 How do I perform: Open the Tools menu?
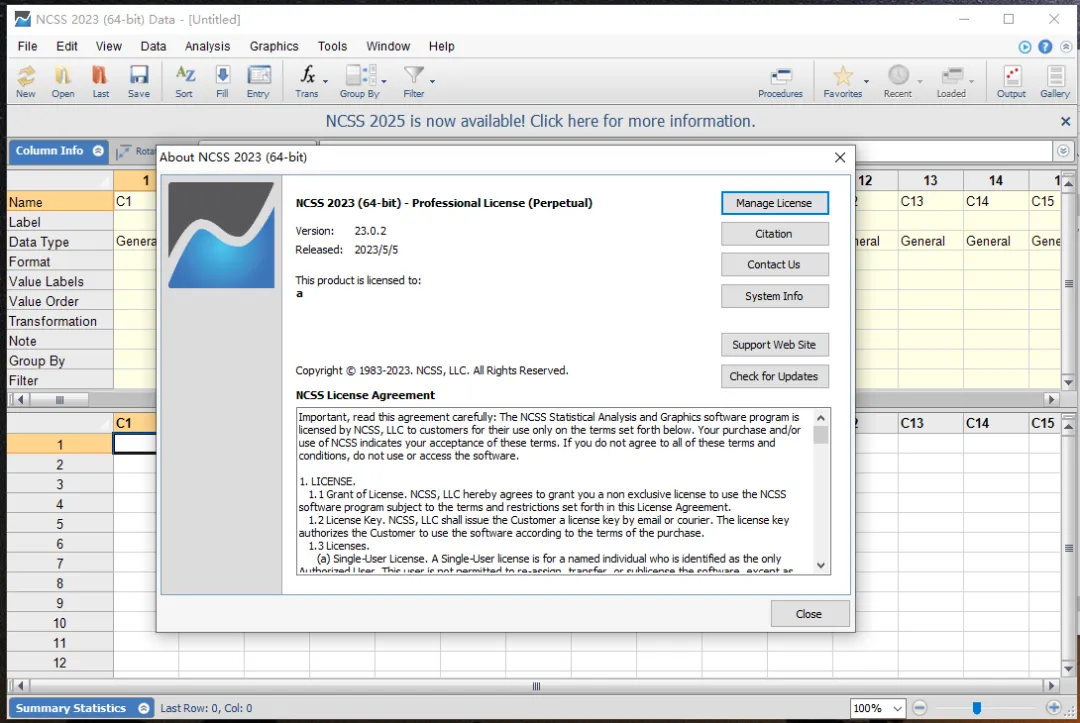332,46
